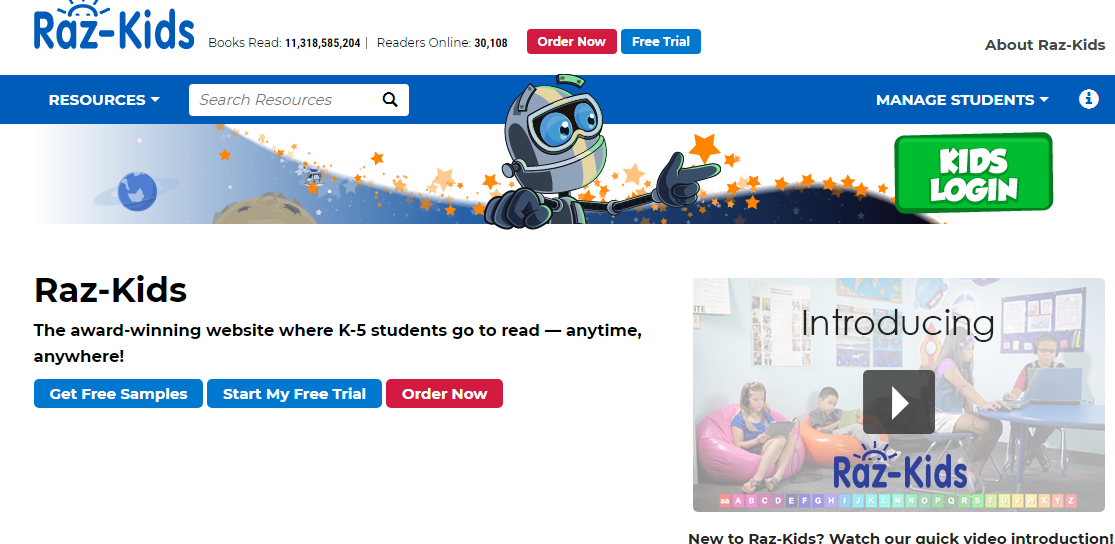Open the info circle icon

[x=1089, y=99]
